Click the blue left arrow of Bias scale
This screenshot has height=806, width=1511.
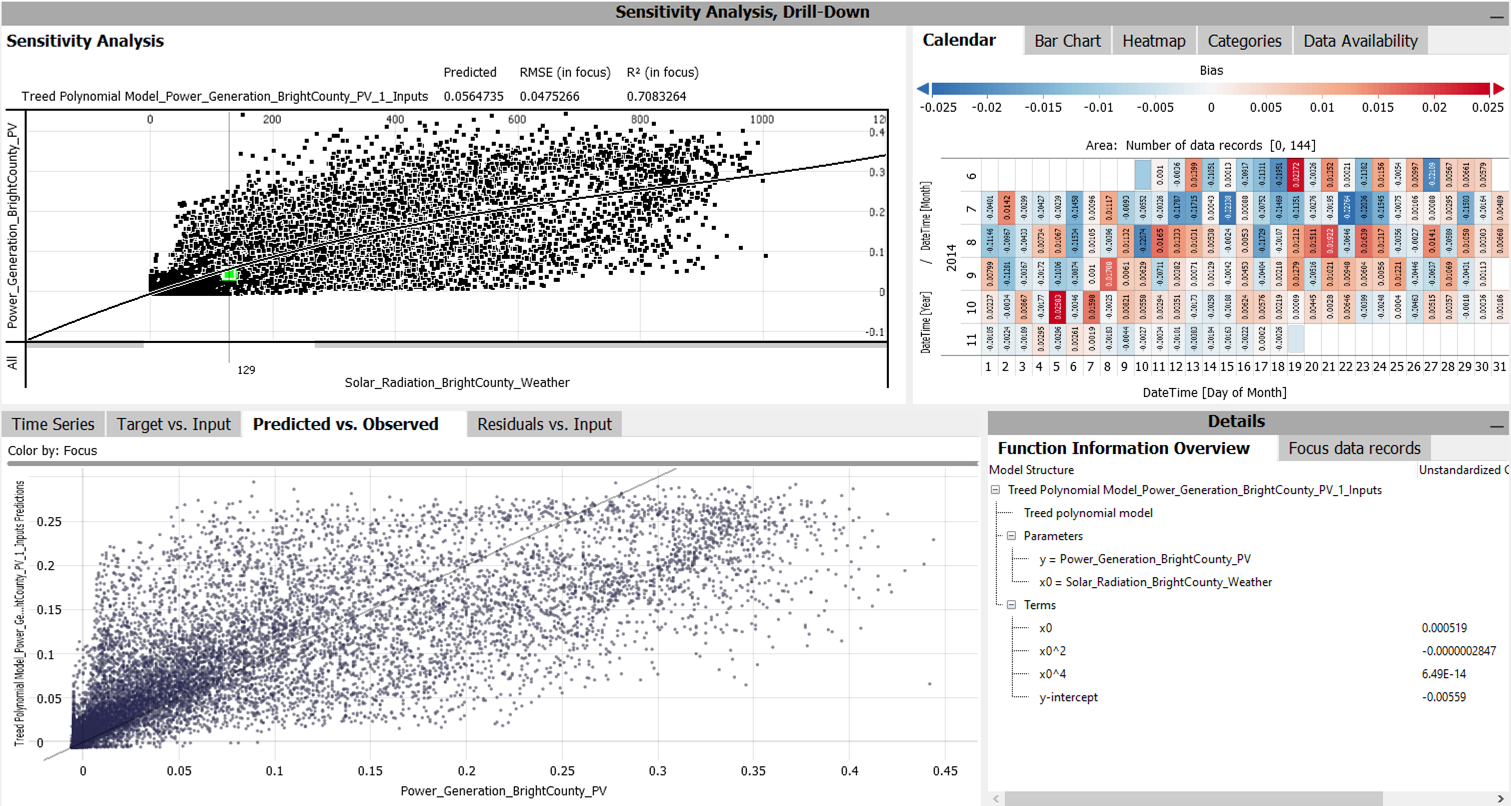[x=923, y=88]
